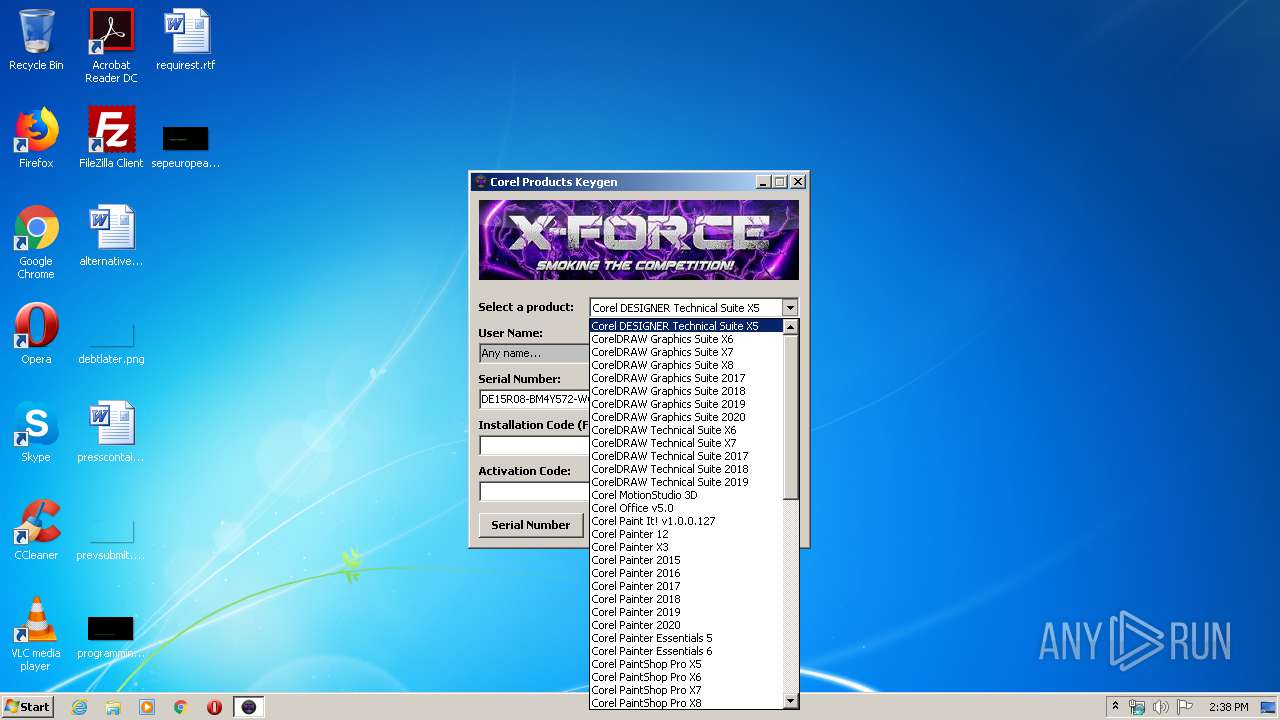Click the network icon in the system tray

(x=1137, y=707)
